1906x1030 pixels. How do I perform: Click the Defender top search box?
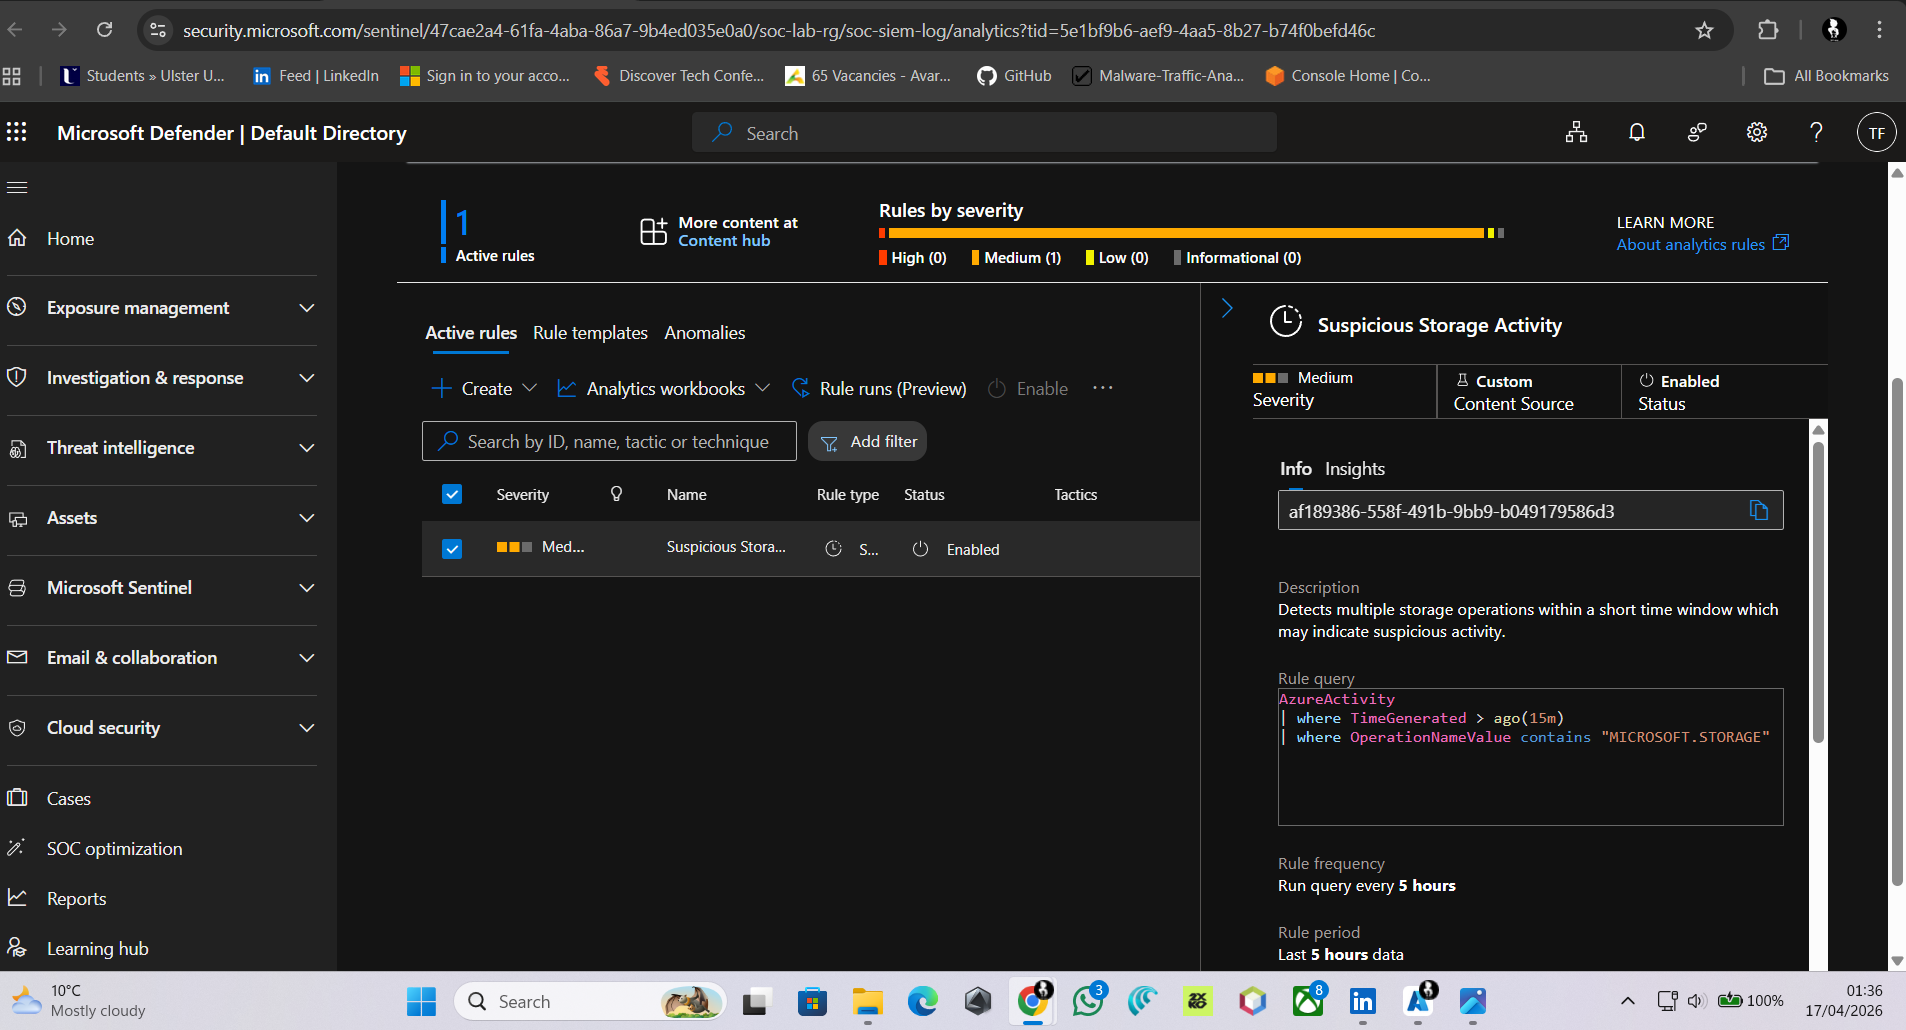[x=984, y=132]
